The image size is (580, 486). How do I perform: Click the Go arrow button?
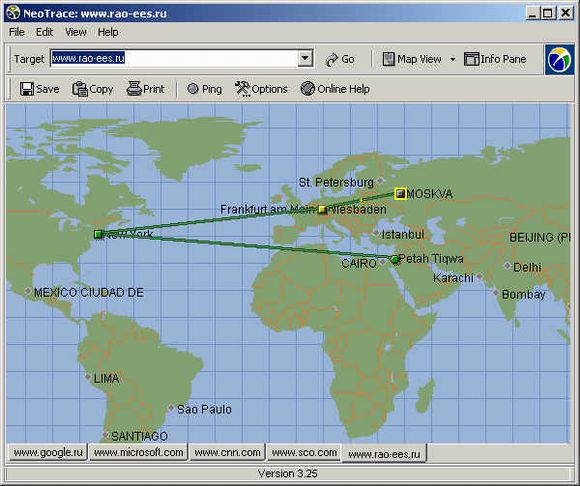coord(331,59)
